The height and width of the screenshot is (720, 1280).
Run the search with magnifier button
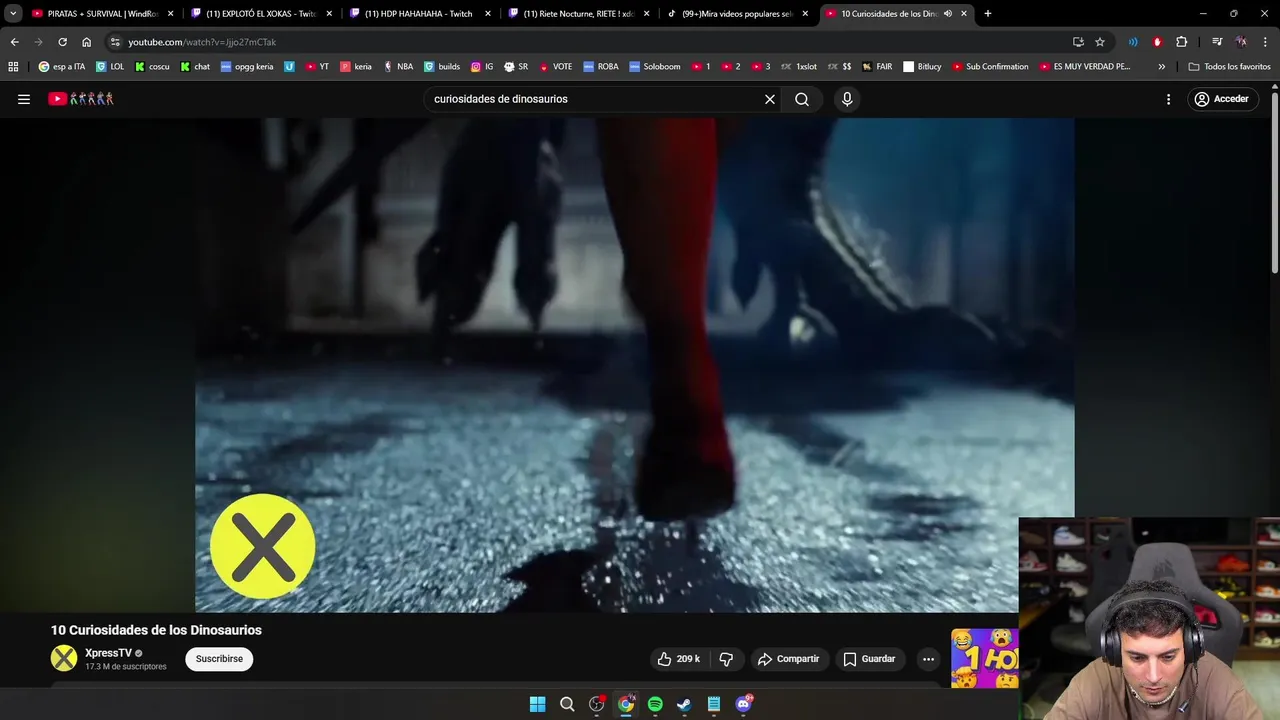(802, 99)
